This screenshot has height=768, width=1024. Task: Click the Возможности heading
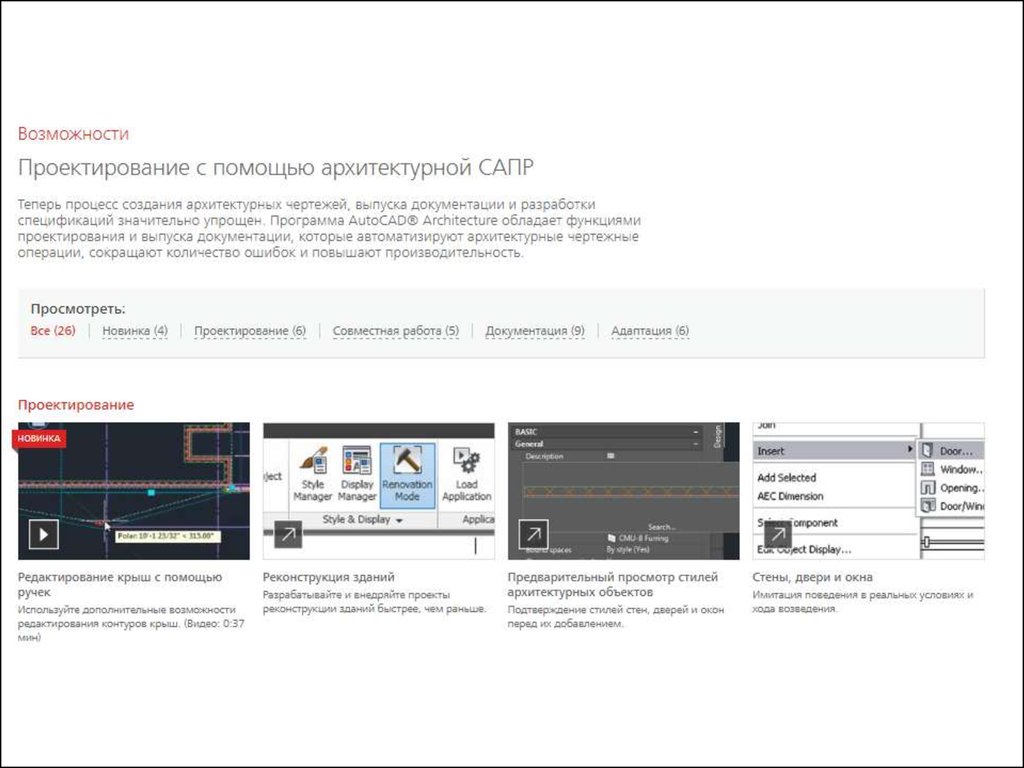[x=73, y=134]
